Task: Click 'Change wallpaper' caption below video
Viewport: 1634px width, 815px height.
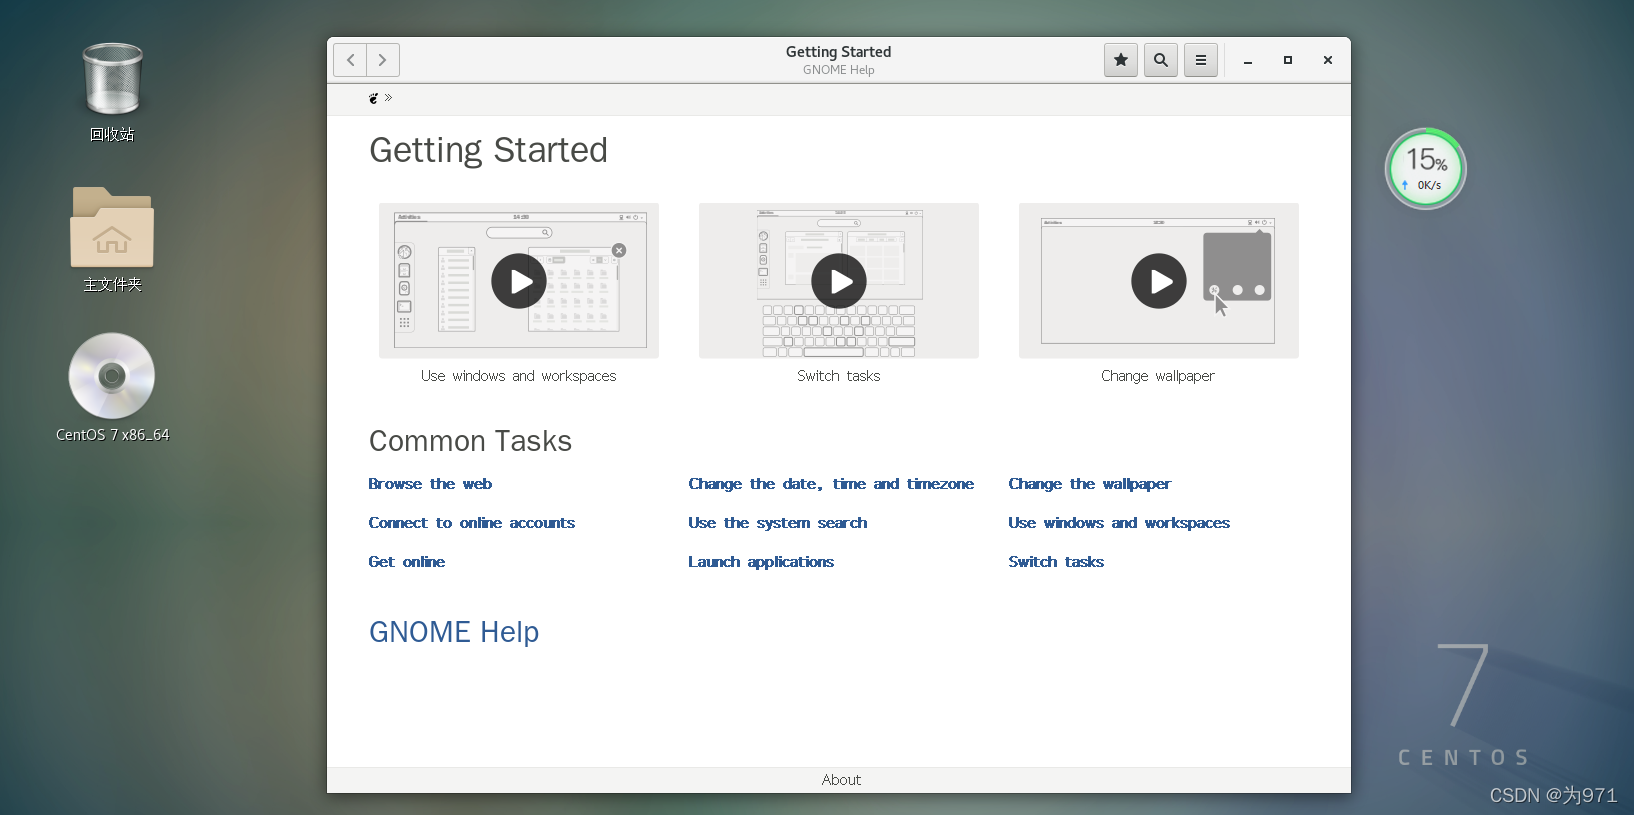Action: [x=1158, y=376]
